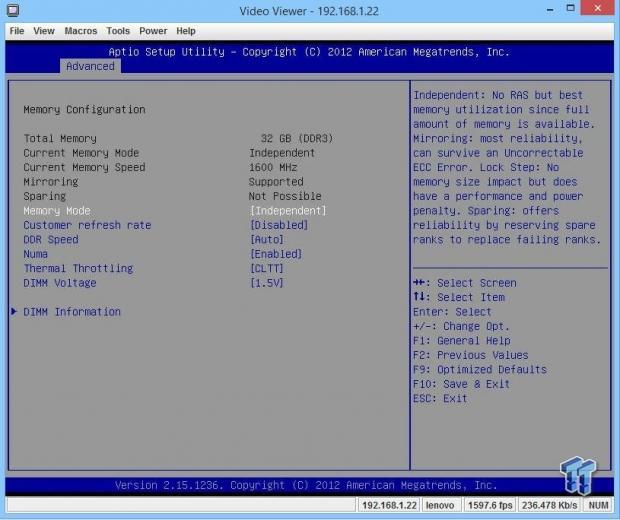Open the View menu
Viewport: 620px width, 520px height.
pos(44,31)
